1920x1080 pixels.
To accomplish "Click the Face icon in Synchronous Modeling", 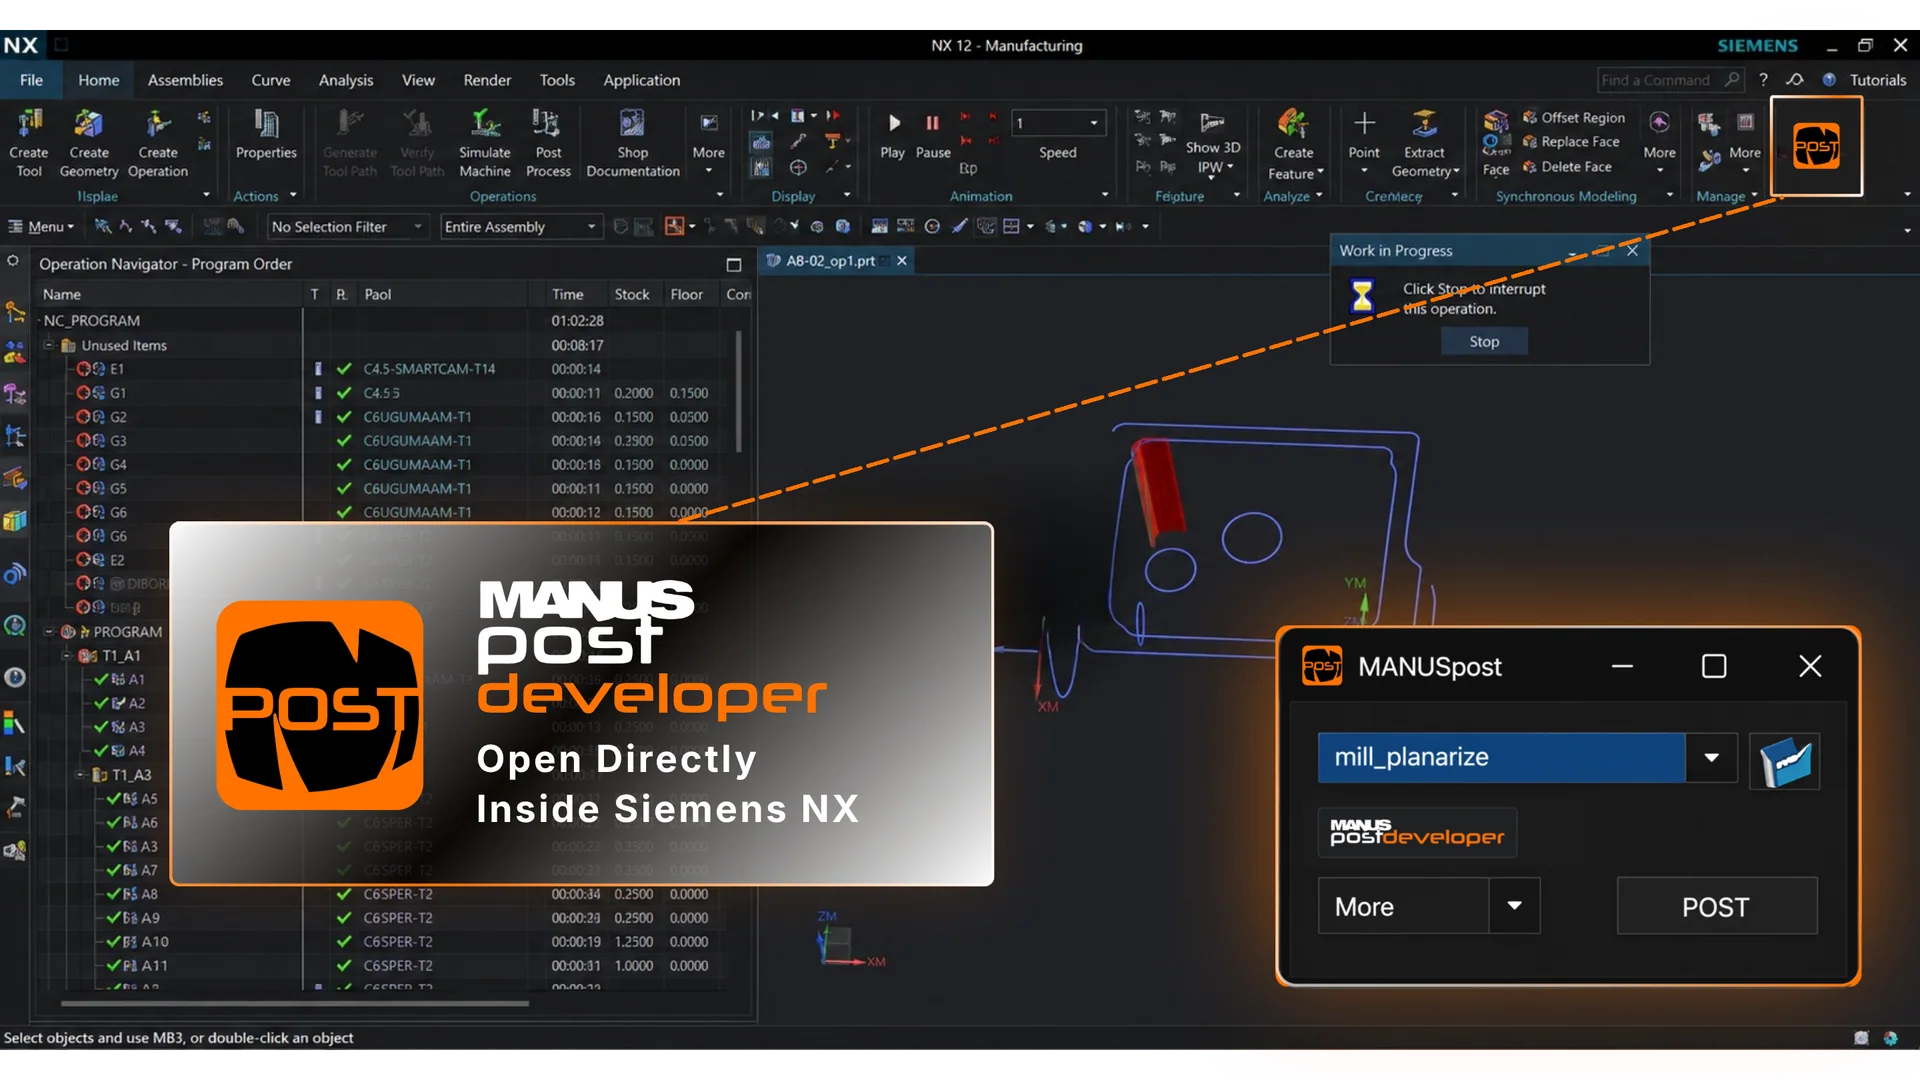I will pyautogui.click(x=1496, y=143).
